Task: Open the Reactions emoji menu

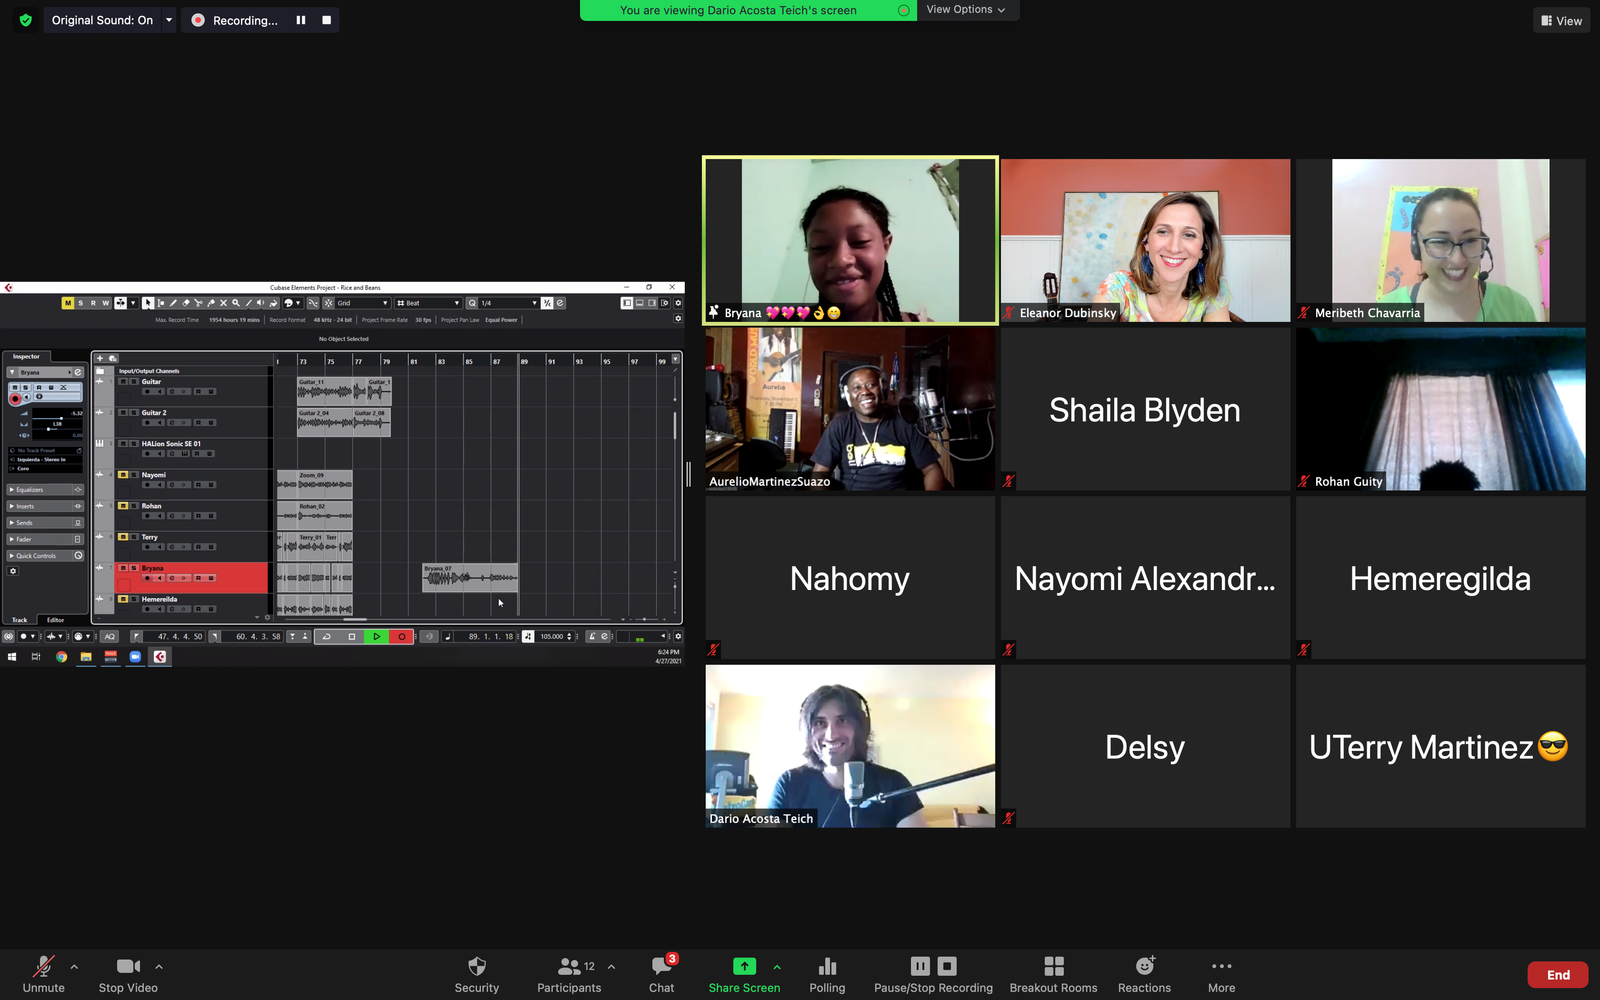Action: coord(1144,974)
